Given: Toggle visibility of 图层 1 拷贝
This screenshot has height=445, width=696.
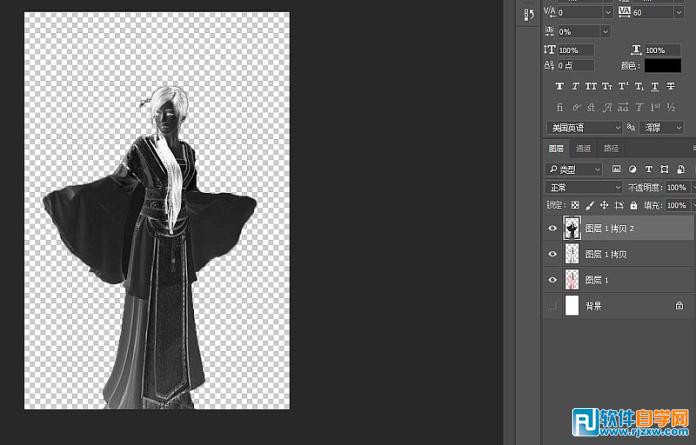Looking at the screenshot, I should [552, 254].
